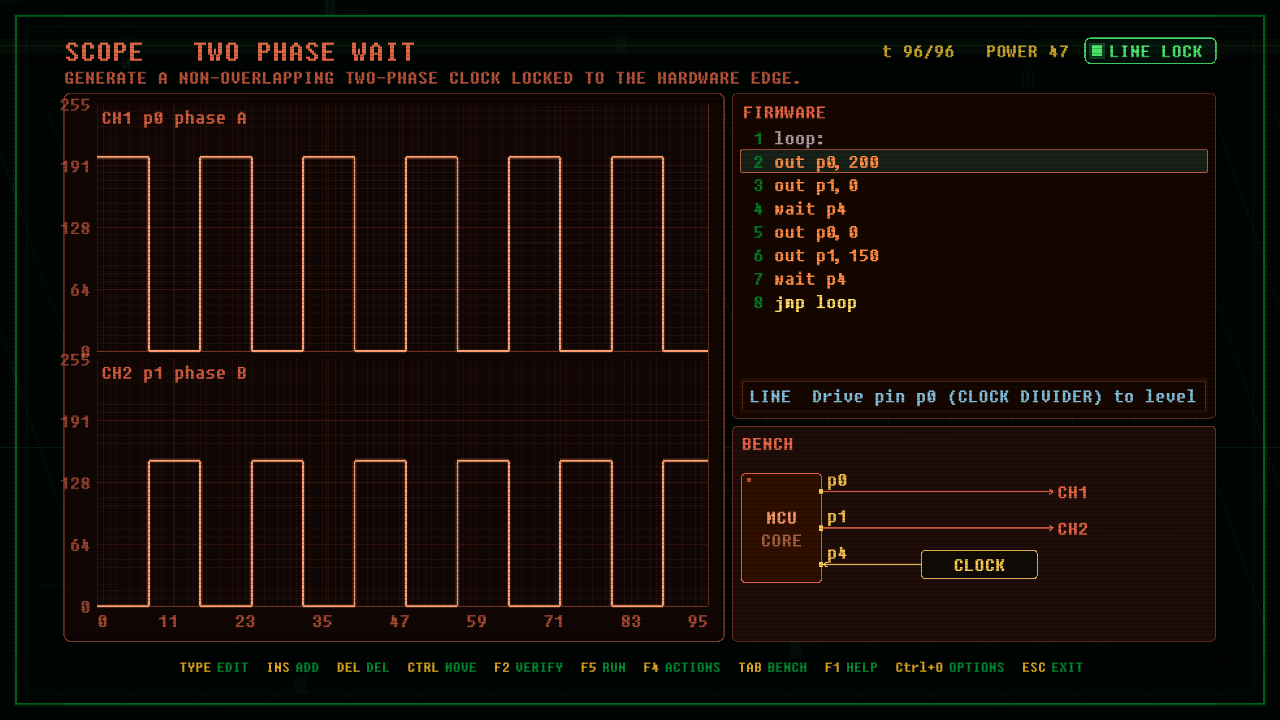
Task: Click DEL DEL in the bottom bar
Action: 363,667
